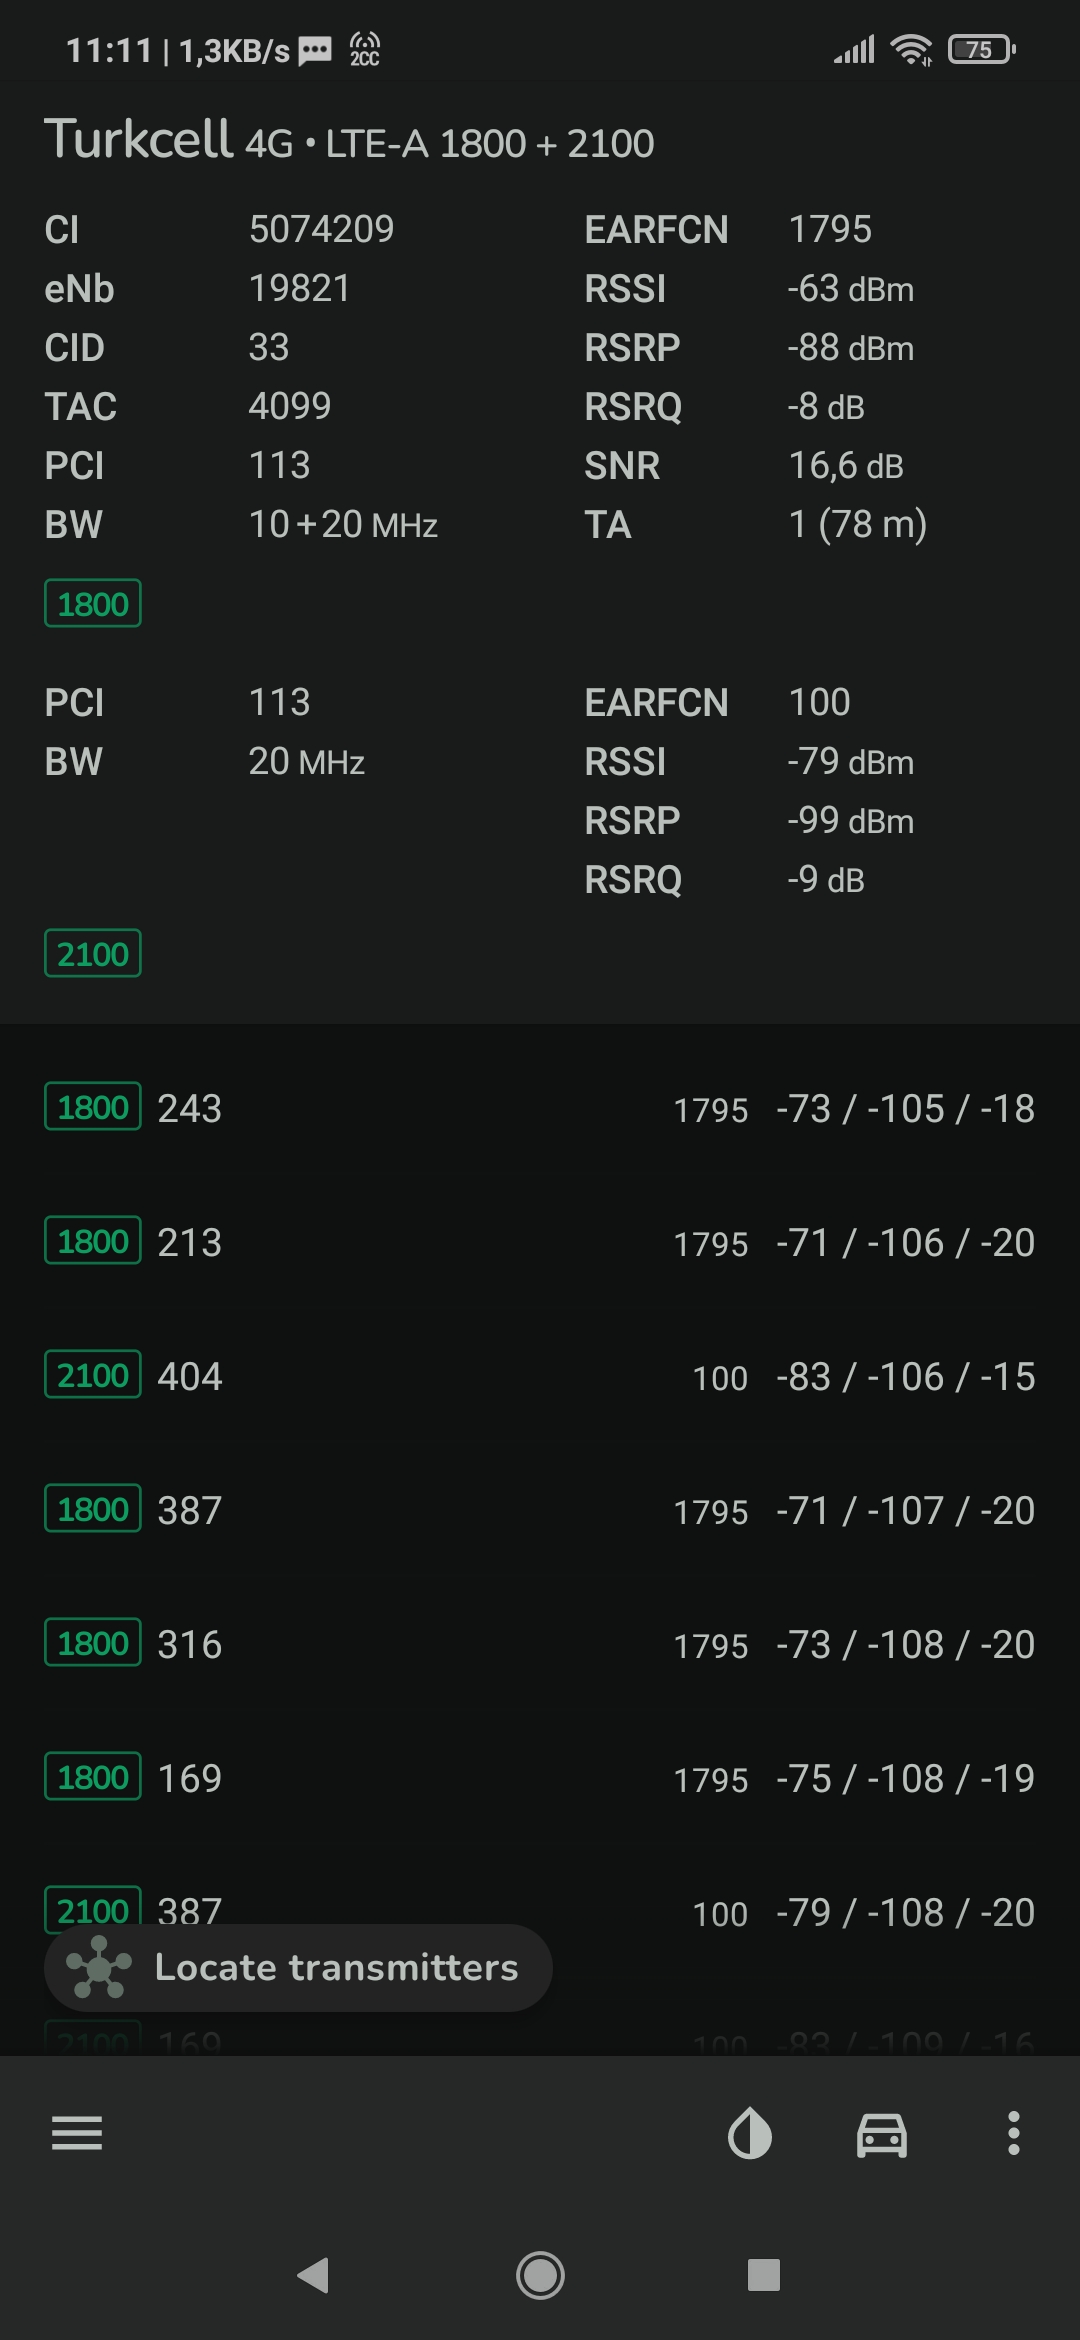Tap the Turkcell 4G network header
The image size is (1080, 2340).
click(x=349, y=140)
